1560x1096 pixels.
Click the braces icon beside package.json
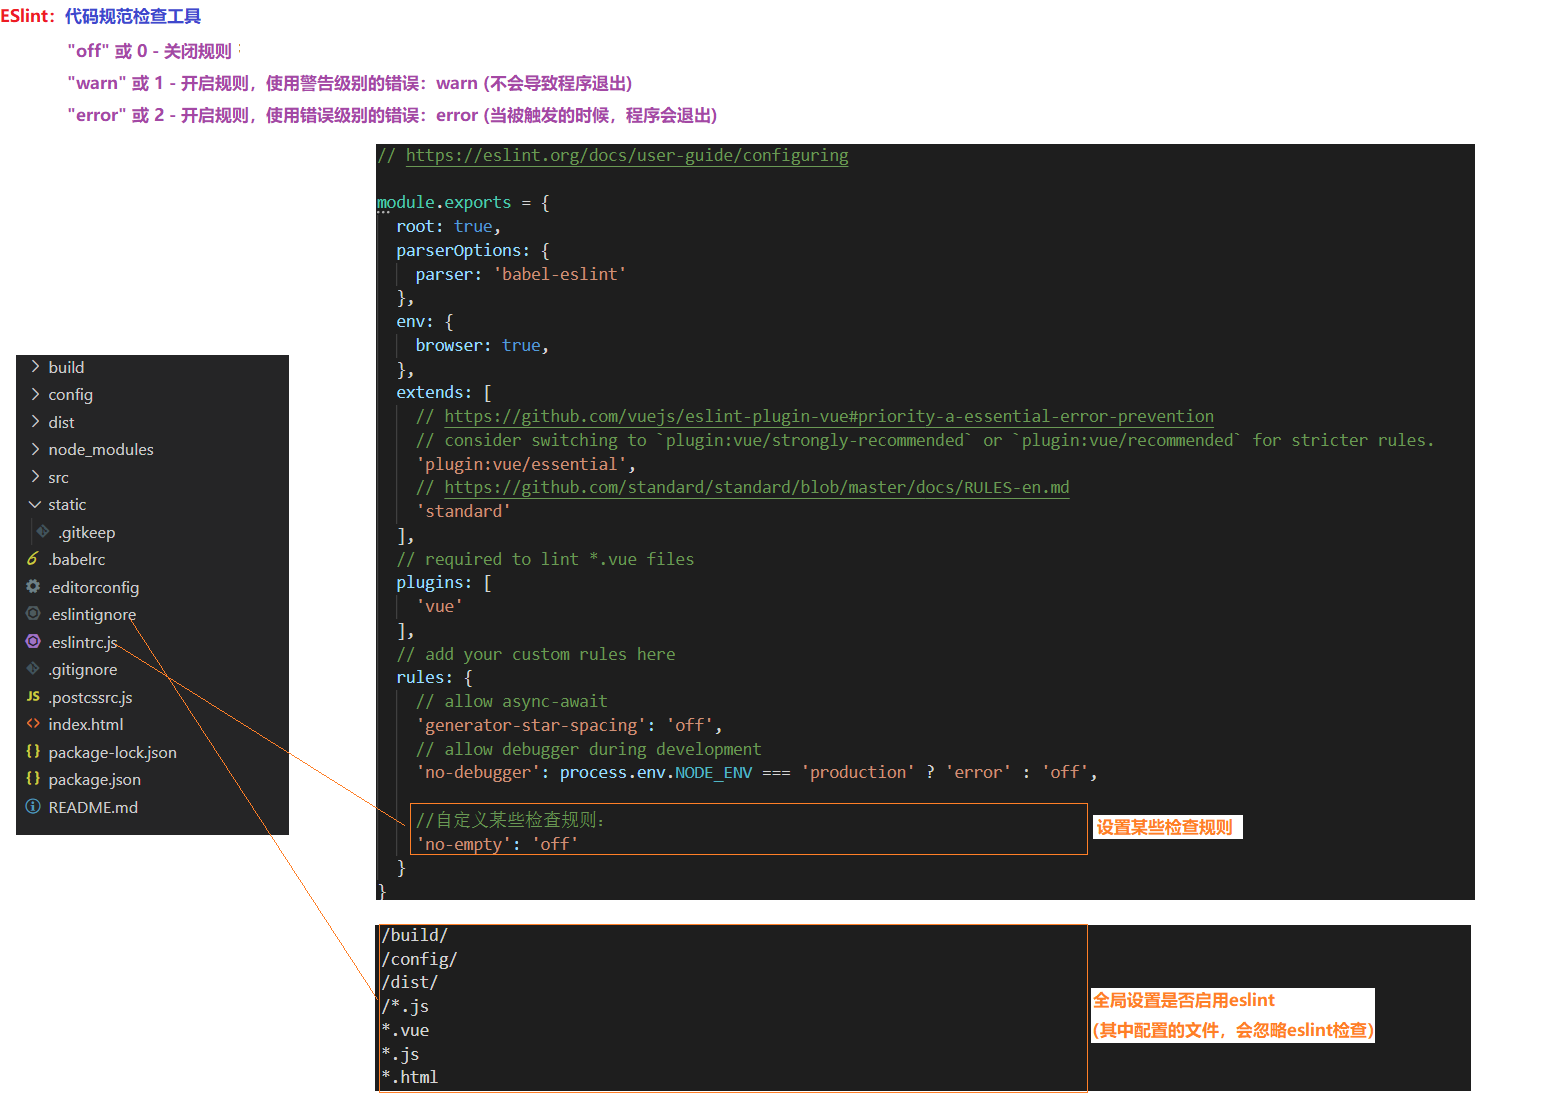[33, 779]
